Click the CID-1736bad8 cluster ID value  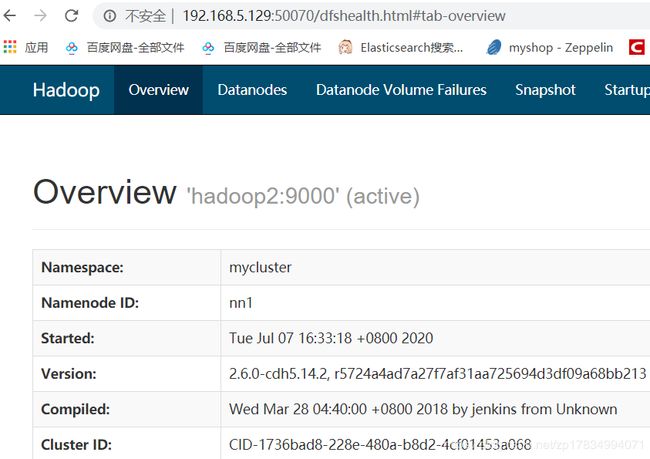(380, 445)
